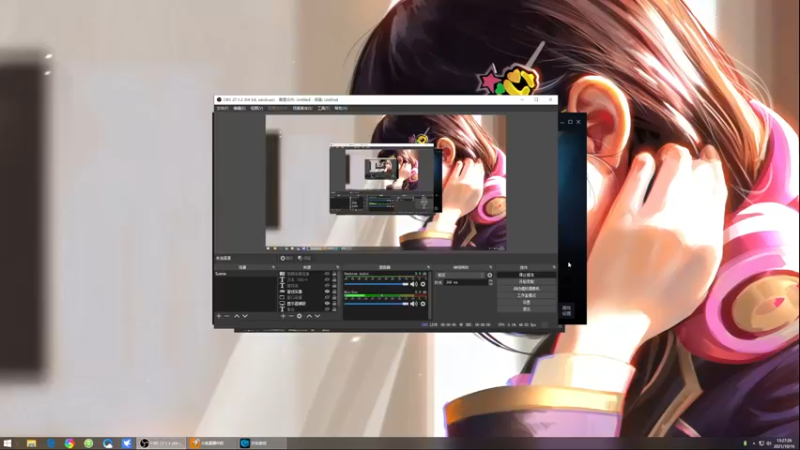The height and width of the screenshot is (450, 800).
Task: Adjust the transition duration stepper arrows
Action: 491,282
